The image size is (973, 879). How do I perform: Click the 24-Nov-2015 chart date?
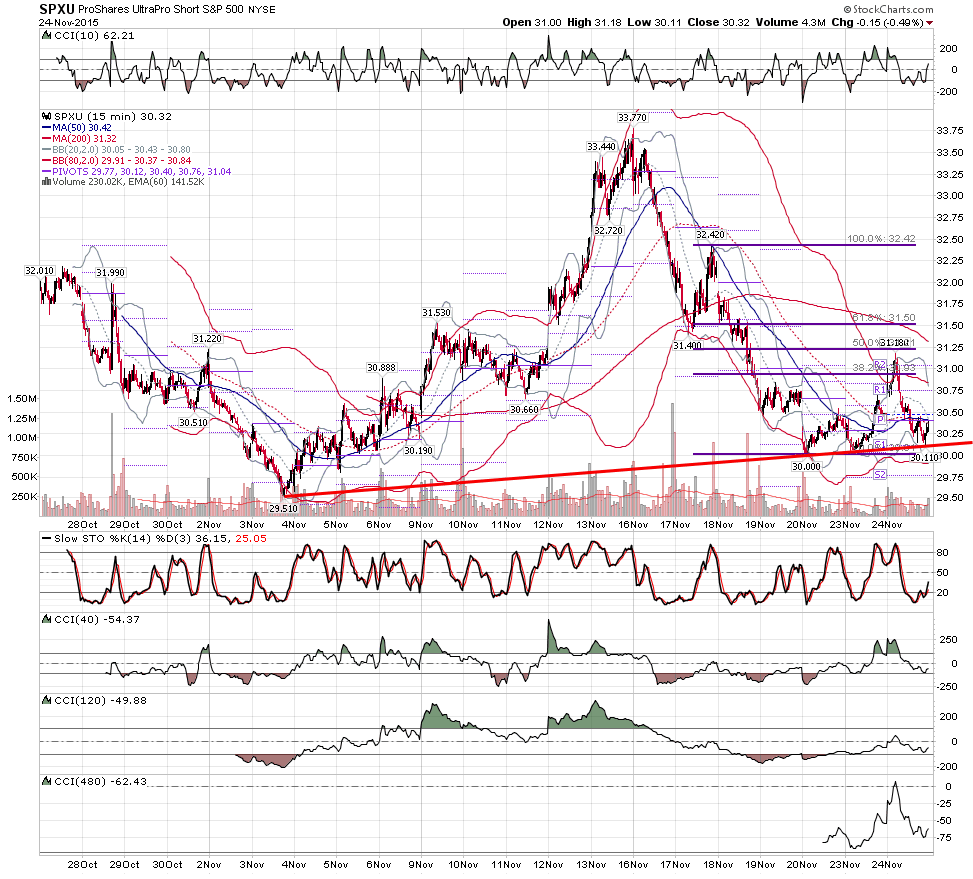click(x=68, y=22)
